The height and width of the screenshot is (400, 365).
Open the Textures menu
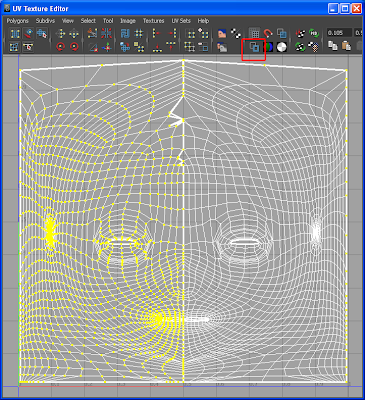click(x=153, y=21)
